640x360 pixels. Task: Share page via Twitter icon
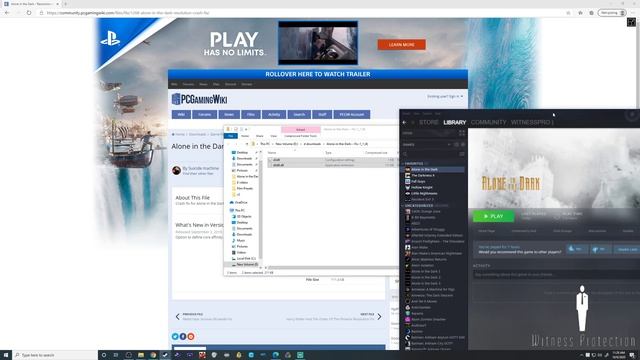point(175,336)
